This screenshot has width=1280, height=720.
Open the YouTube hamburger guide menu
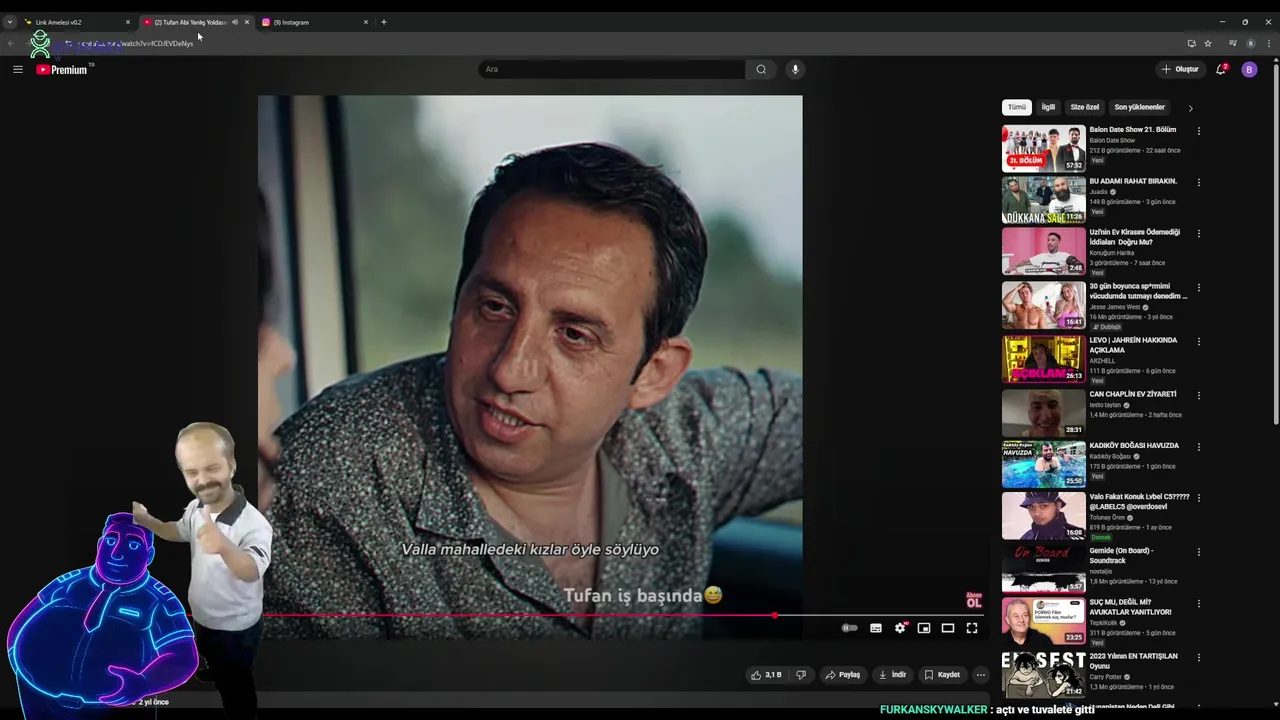pyautogui.click(x=17, y=69)
